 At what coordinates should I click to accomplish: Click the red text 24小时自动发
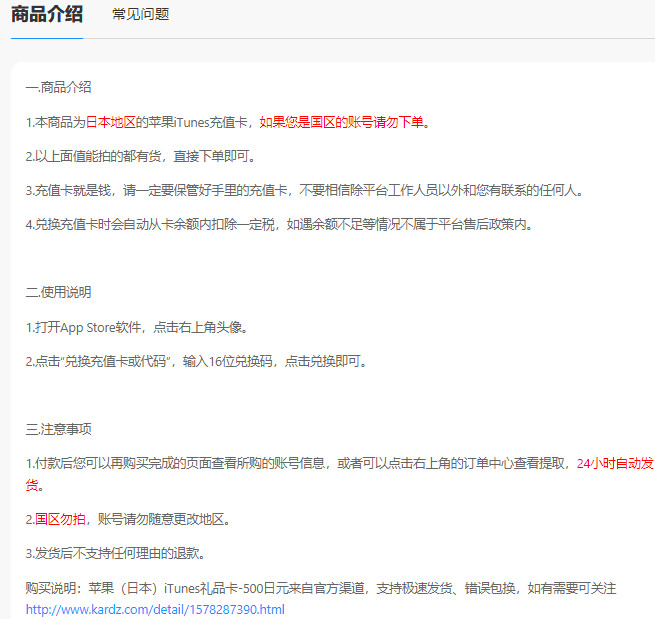point(615,463)
